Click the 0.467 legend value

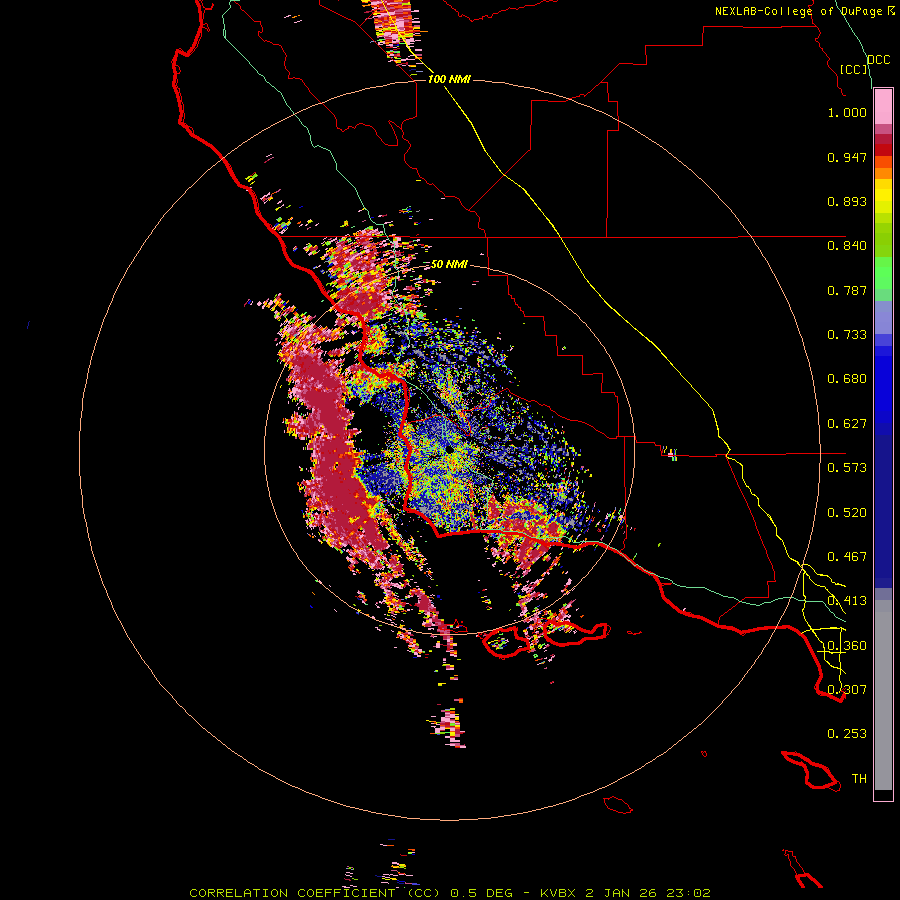point(847,557)
